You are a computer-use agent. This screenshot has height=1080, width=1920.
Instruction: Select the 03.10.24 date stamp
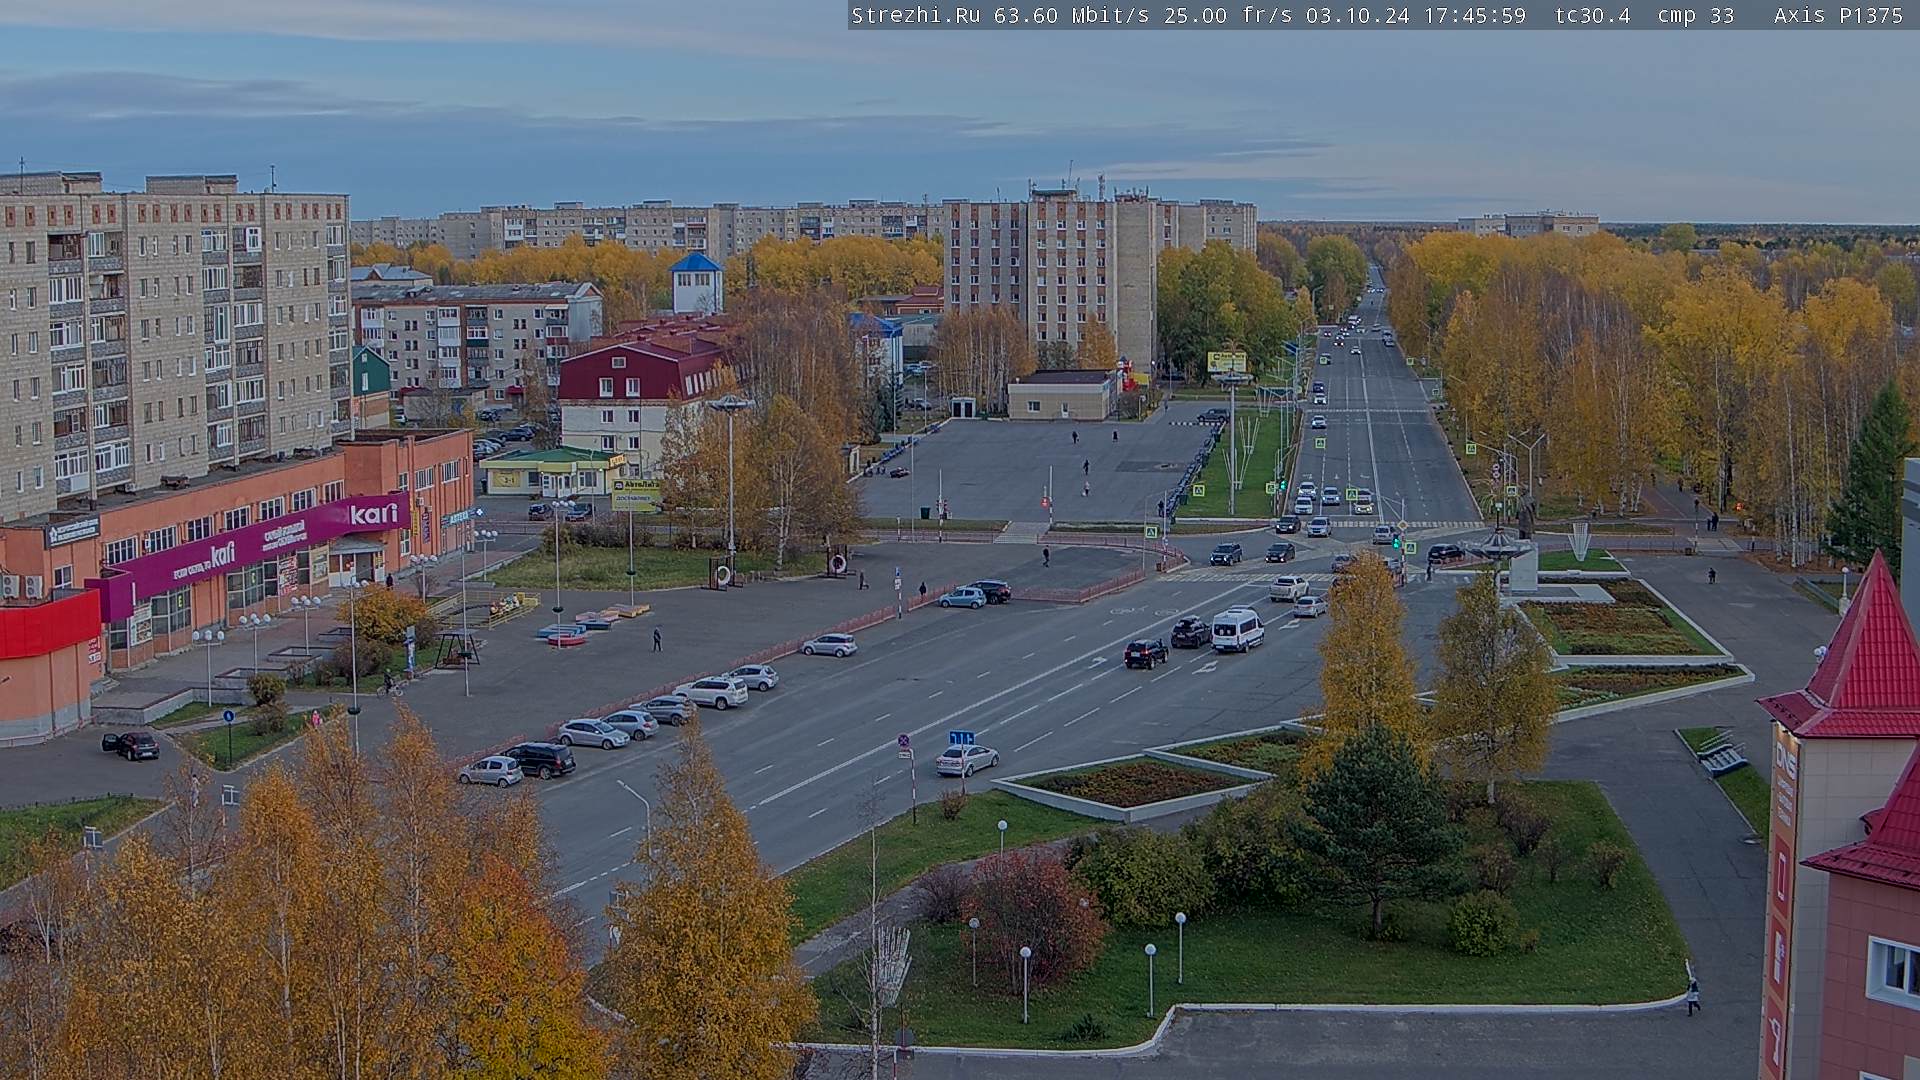[1357, 15]
